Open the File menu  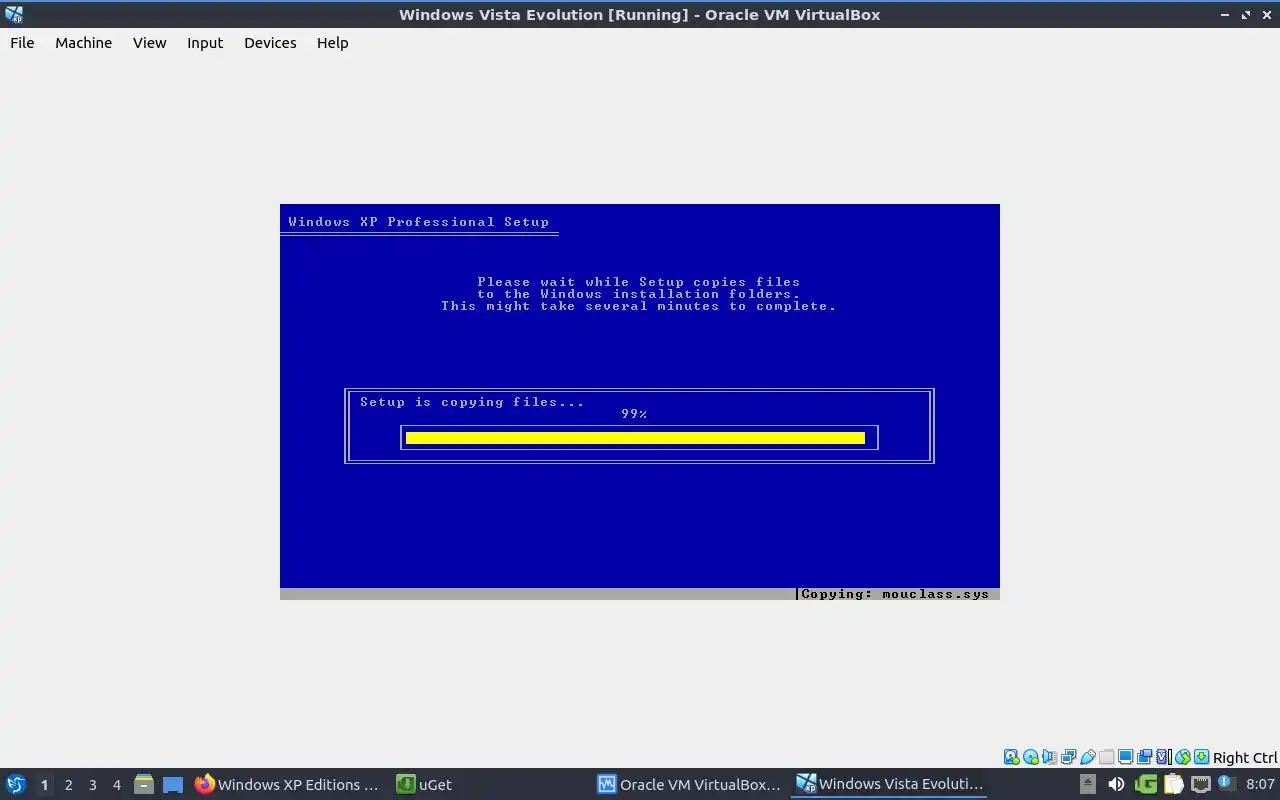(x=22, y=43)
